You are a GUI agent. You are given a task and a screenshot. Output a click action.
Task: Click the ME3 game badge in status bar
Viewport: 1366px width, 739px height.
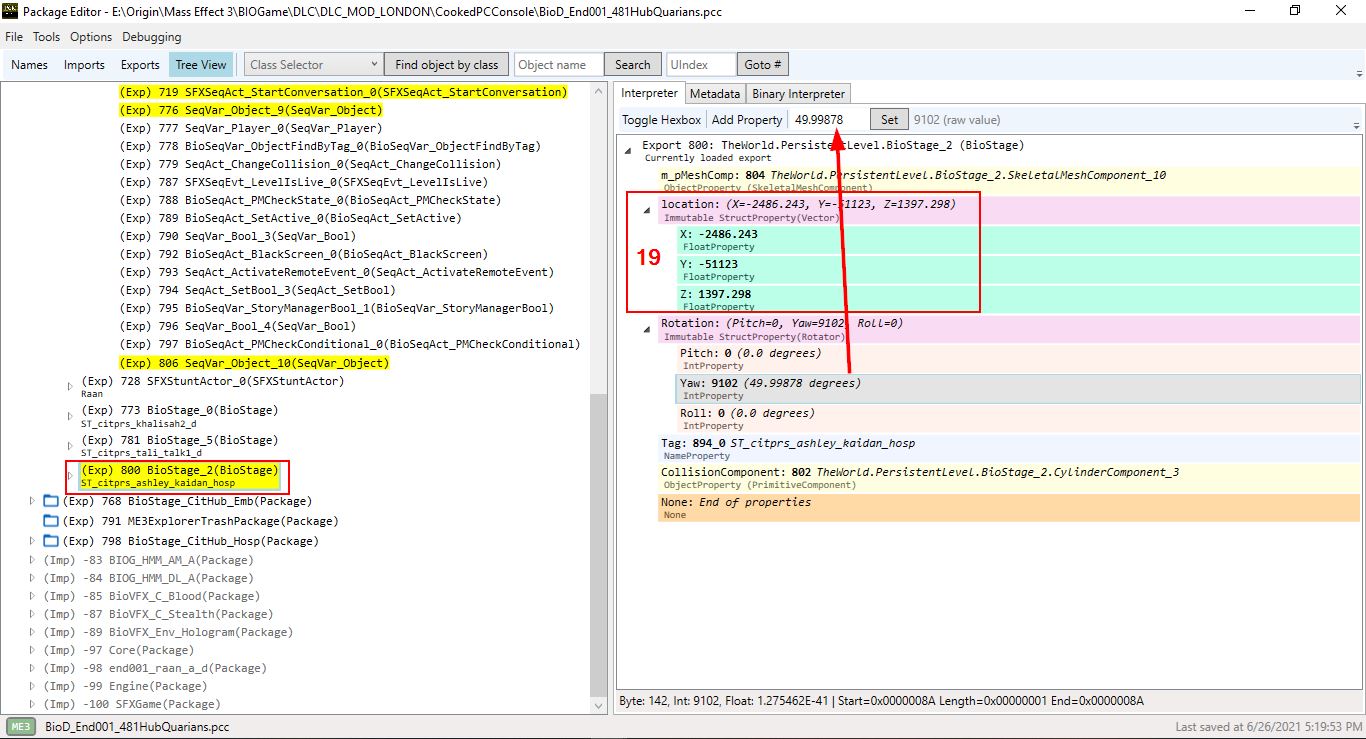coord(21,727)
